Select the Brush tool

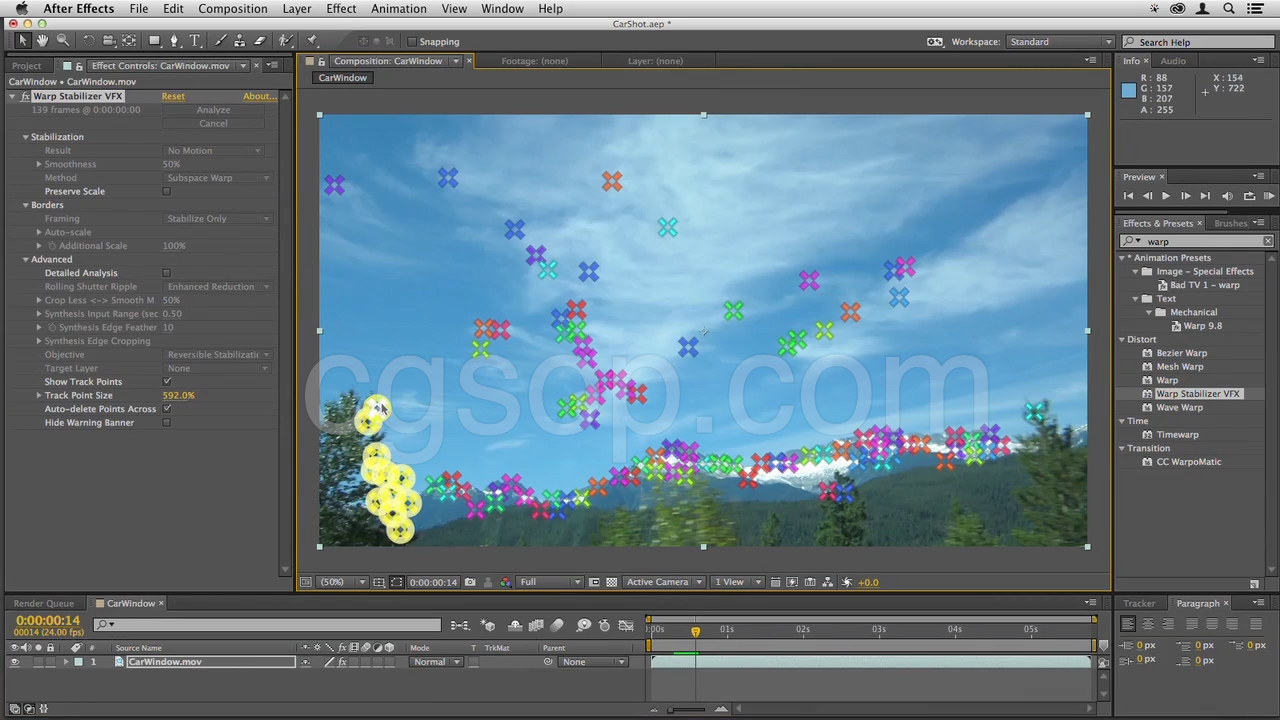pyautogui.click(x=220, y=41)
